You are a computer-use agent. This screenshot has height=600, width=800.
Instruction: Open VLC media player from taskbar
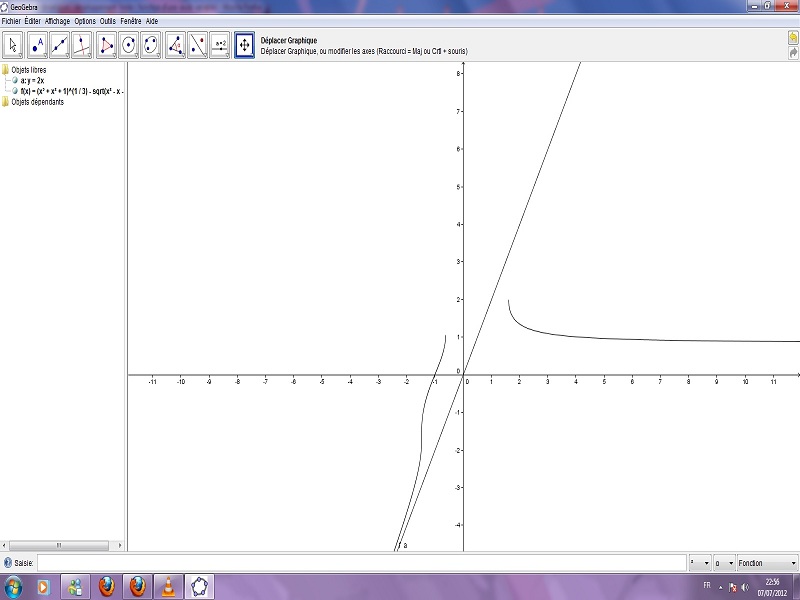coord(169,587)
